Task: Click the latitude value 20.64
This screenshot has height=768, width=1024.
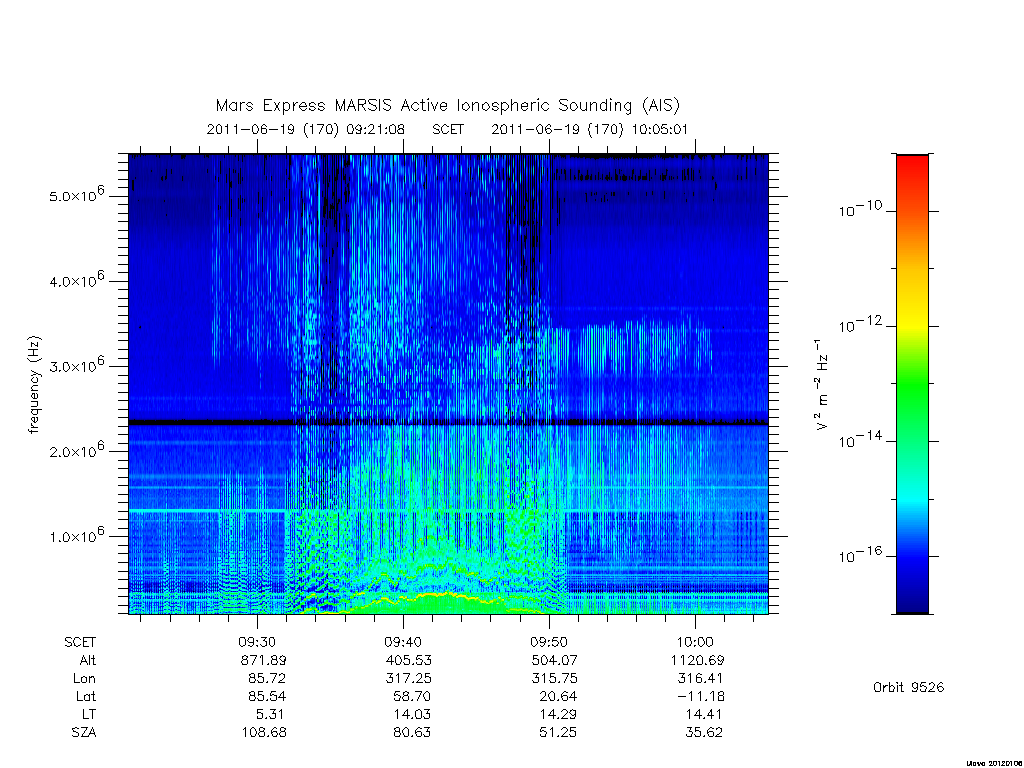Action: click(x=558, y=696)
